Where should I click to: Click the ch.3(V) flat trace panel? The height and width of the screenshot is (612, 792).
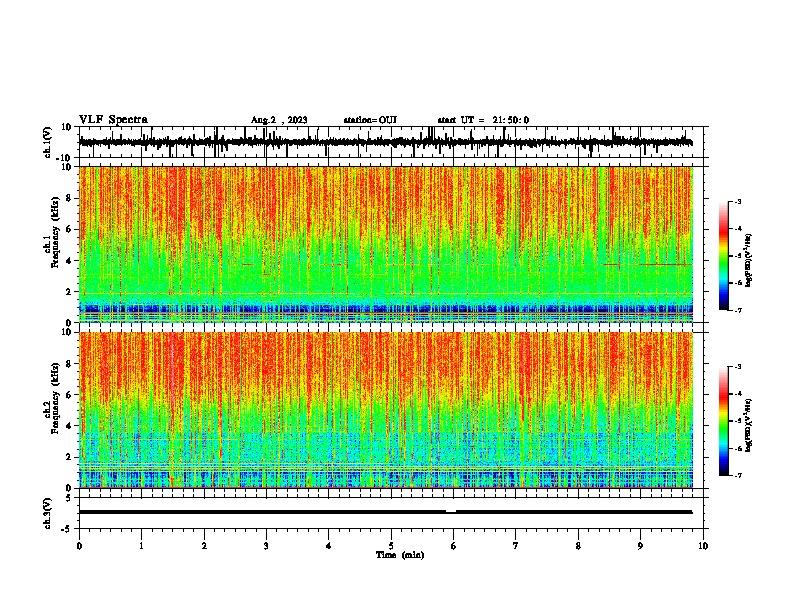[391, 513]
